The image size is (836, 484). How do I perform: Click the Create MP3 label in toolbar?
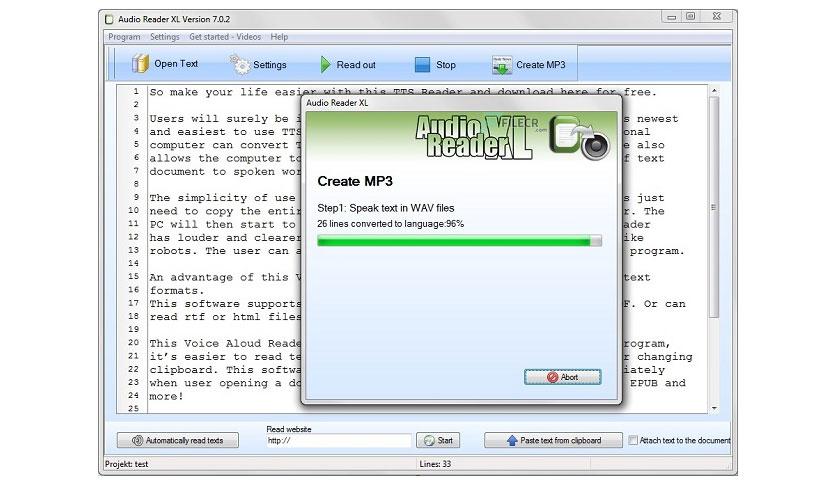[541, 64]
